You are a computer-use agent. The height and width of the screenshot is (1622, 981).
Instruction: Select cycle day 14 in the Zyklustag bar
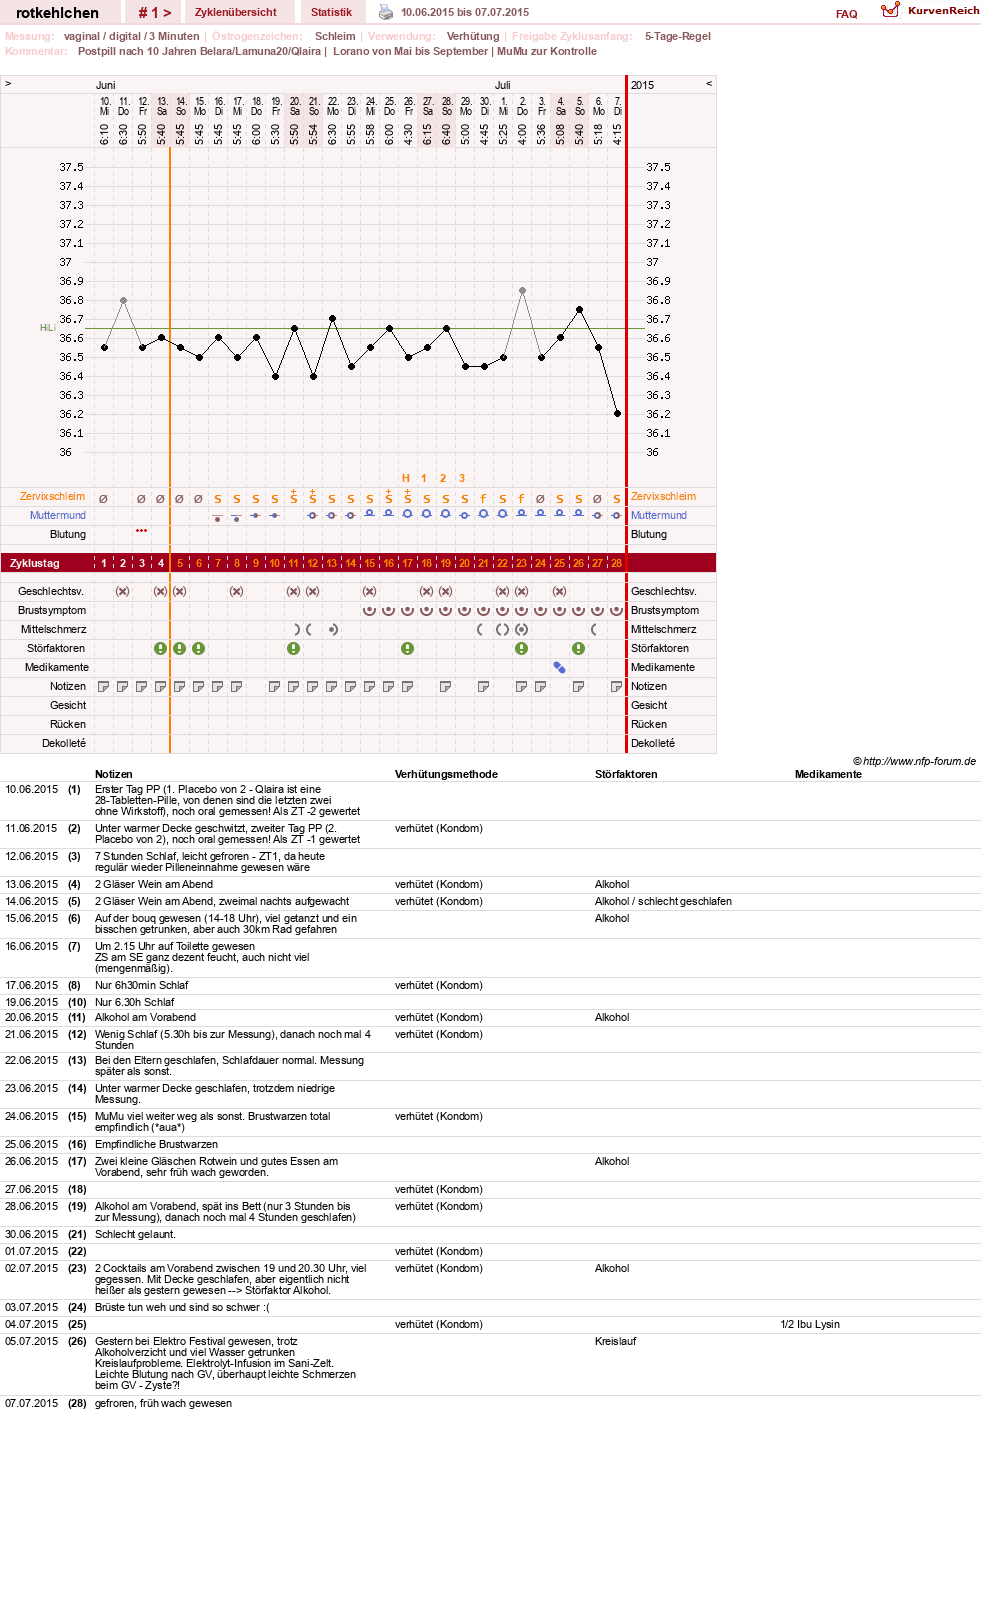[x=350, y=563]
